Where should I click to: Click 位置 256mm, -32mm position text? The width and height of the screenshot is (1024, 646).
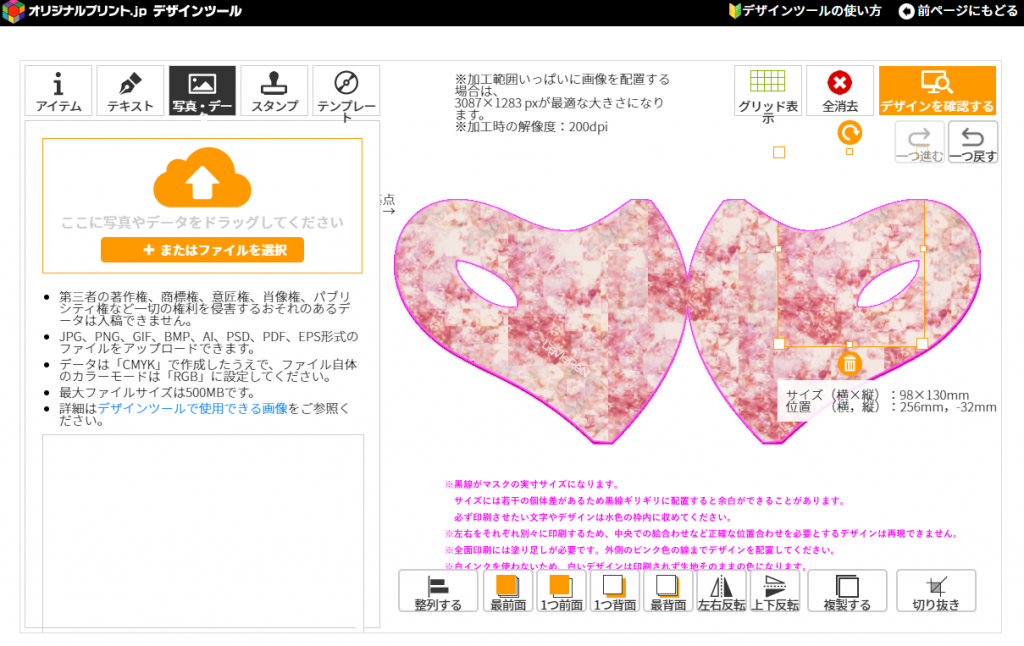pos(891,407)
